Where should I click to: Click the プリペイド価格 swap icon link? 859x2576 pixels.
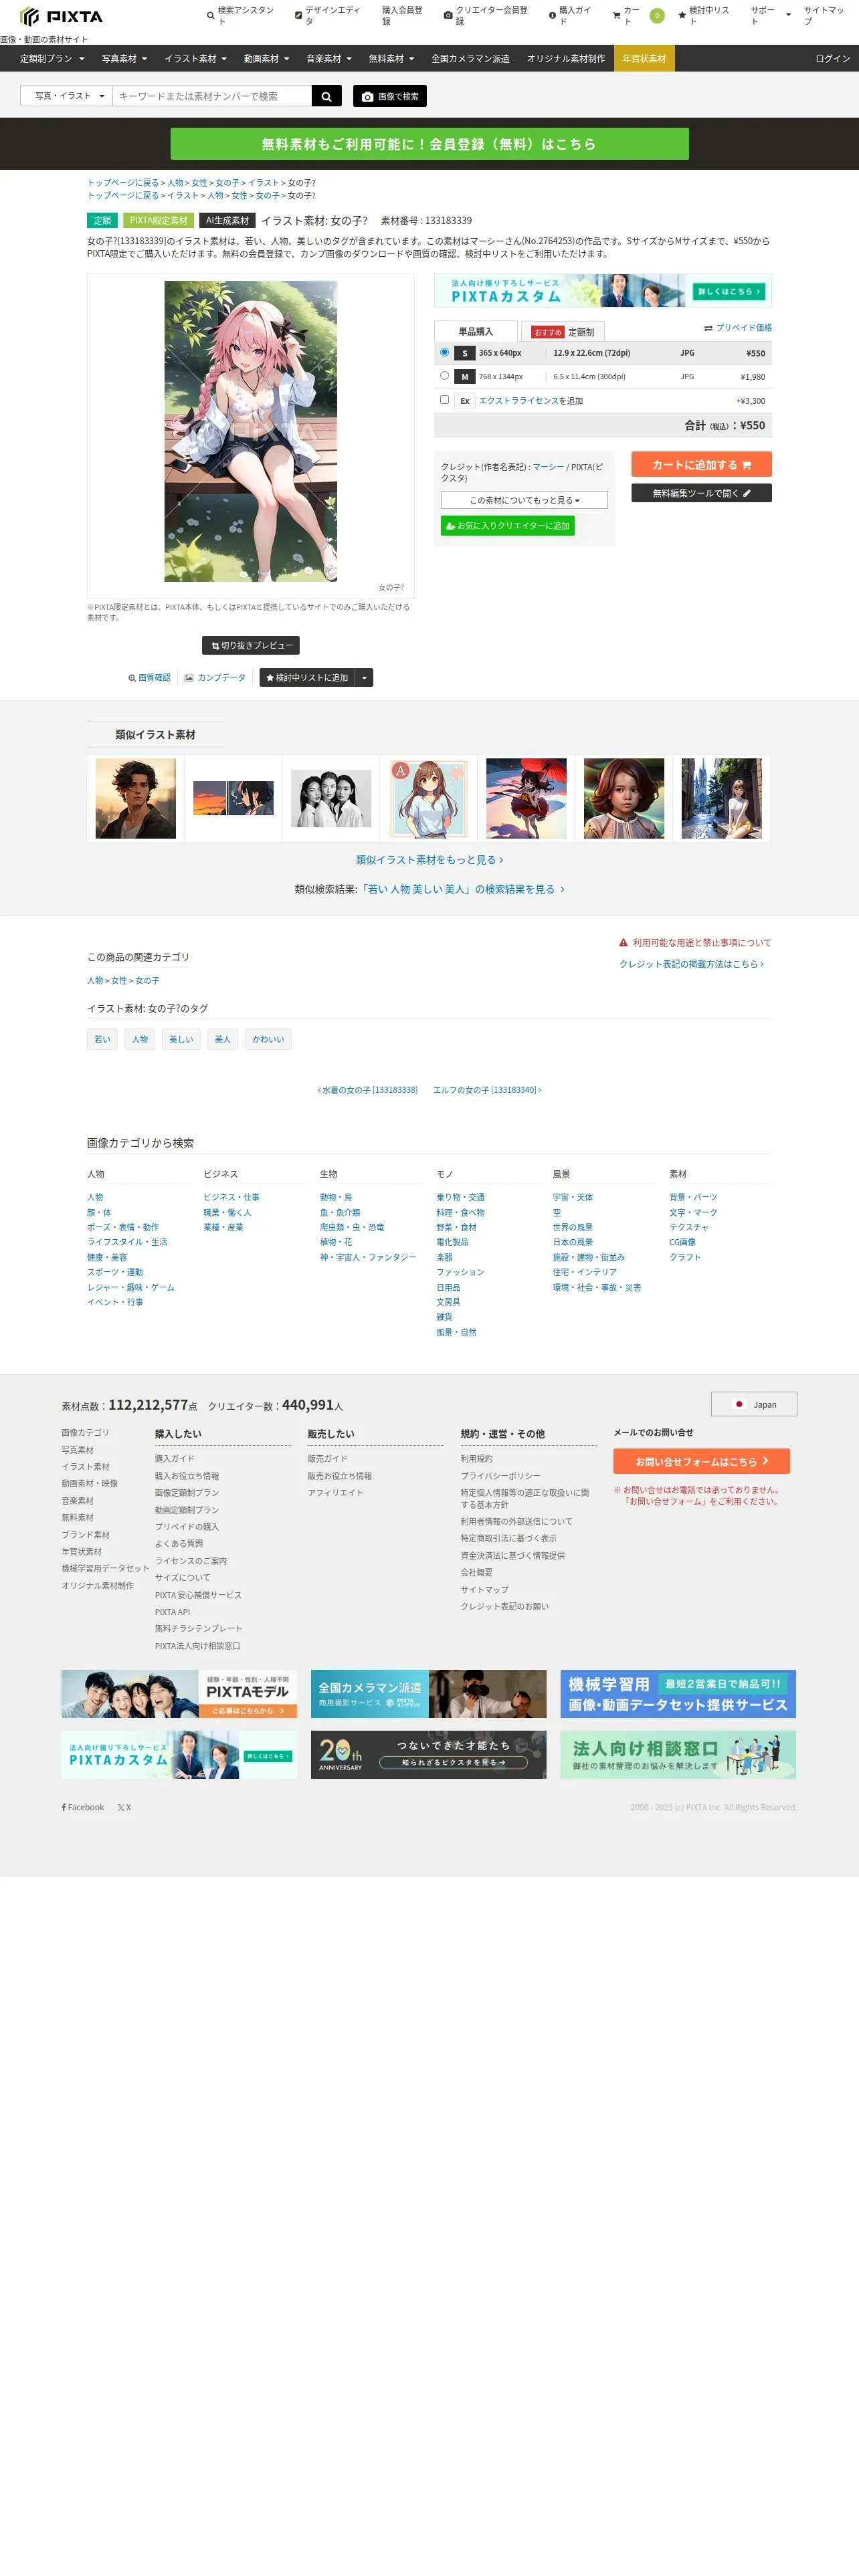(x=738, y=328)
